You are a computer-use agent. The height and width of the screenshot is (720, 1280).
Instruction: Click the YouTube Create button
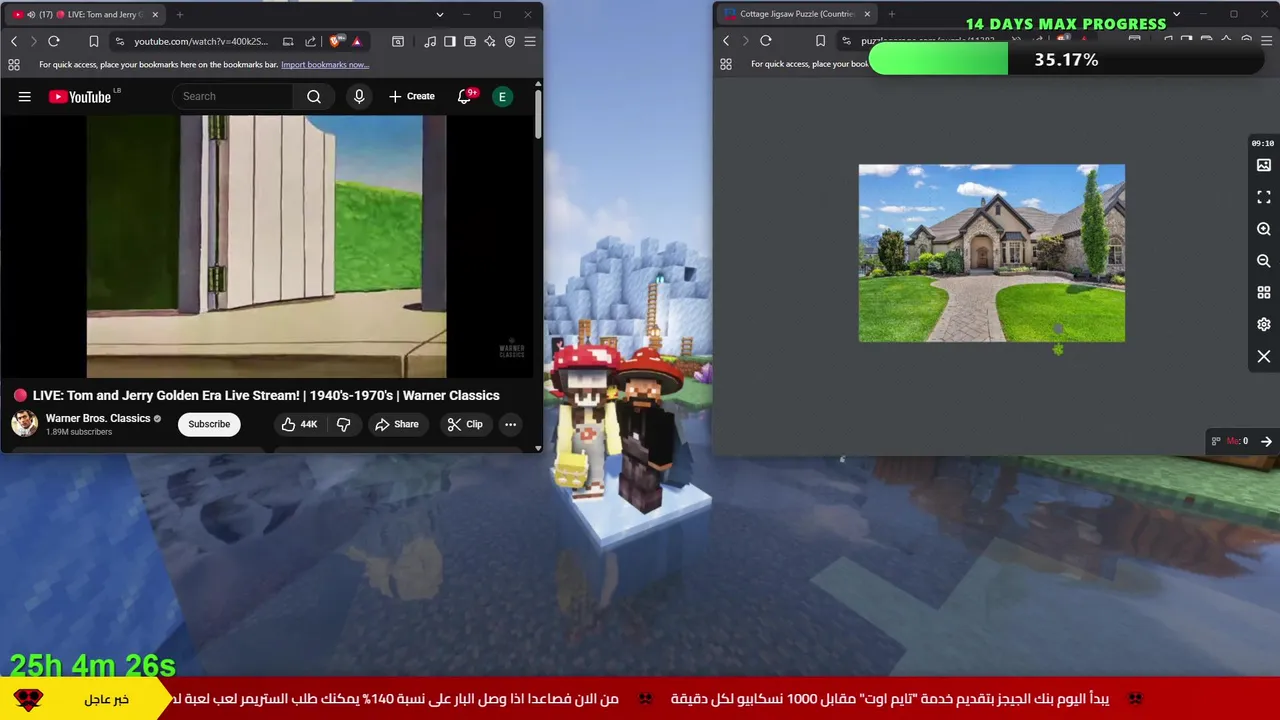point(411,96)
